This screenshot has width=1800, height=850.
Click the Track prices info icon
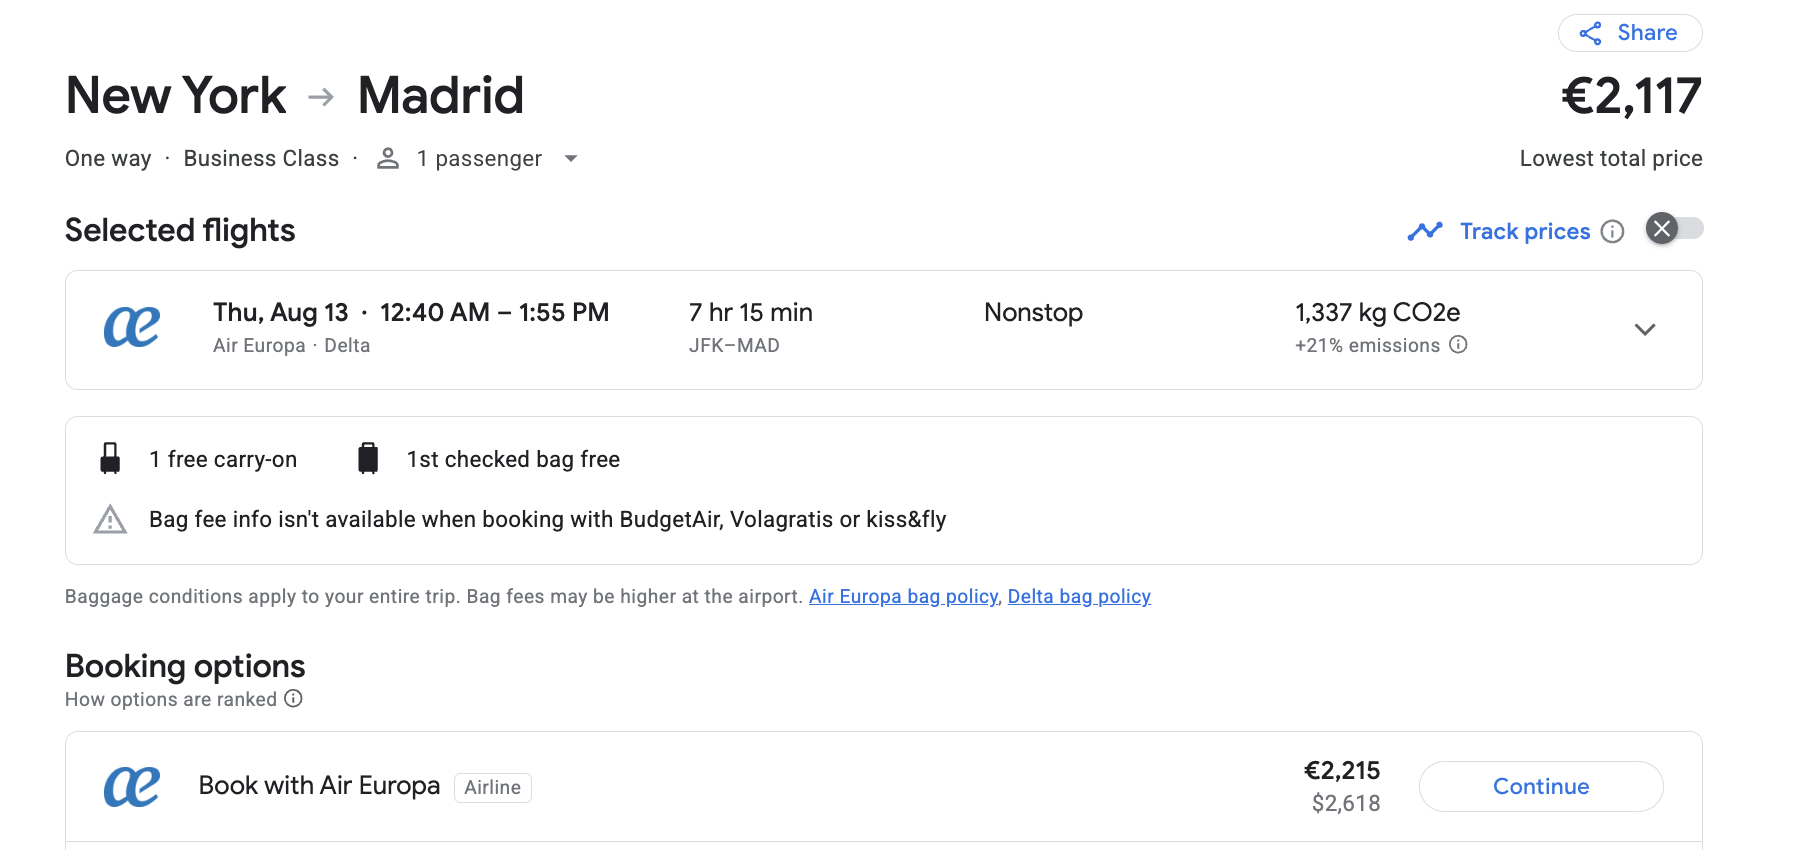click(1612, 232)
